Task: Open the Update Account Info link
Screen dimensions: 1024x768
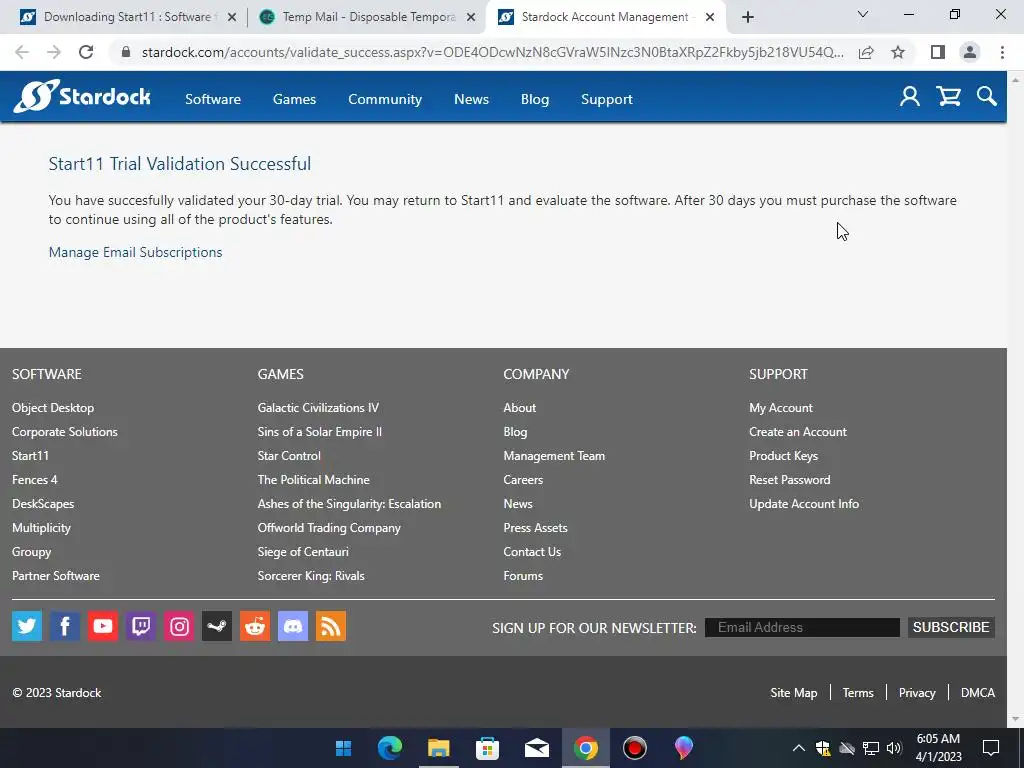Action: click(804, 504)
